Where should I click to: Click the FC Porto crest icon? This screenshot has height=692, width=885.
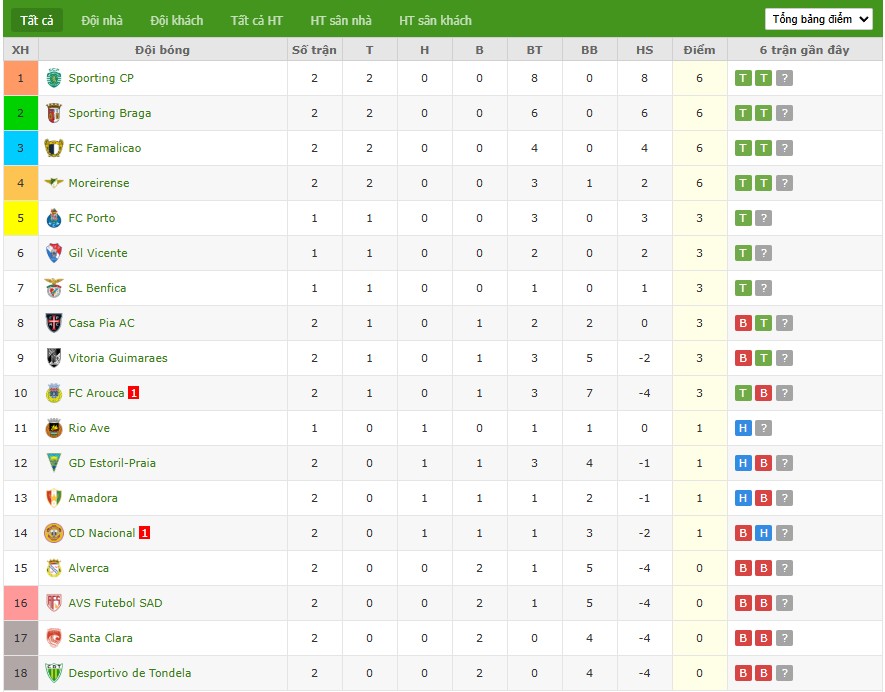54,218
